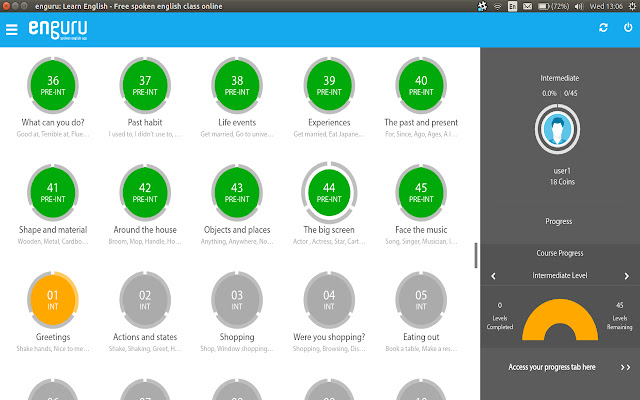This screenshot has width=640, height=400.
Task: Click Course Progress header
Action: pos(560,253)
